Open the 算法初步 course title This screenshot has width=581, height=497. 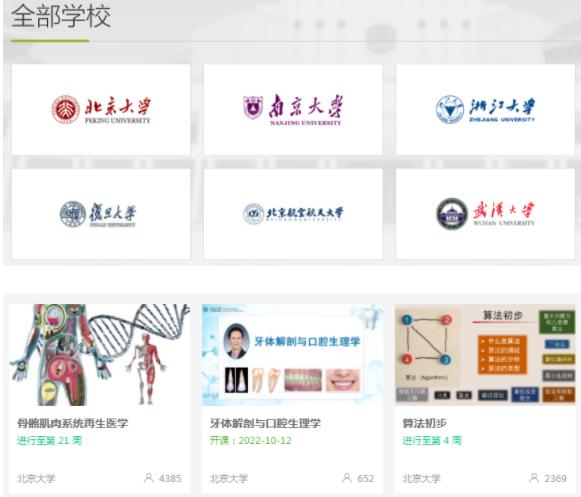[x=425, y=423]
